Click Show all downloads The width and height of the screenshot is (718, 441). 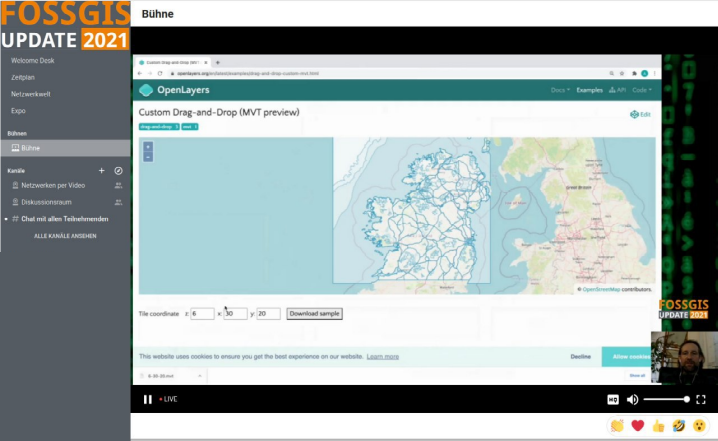coord(637,376)
